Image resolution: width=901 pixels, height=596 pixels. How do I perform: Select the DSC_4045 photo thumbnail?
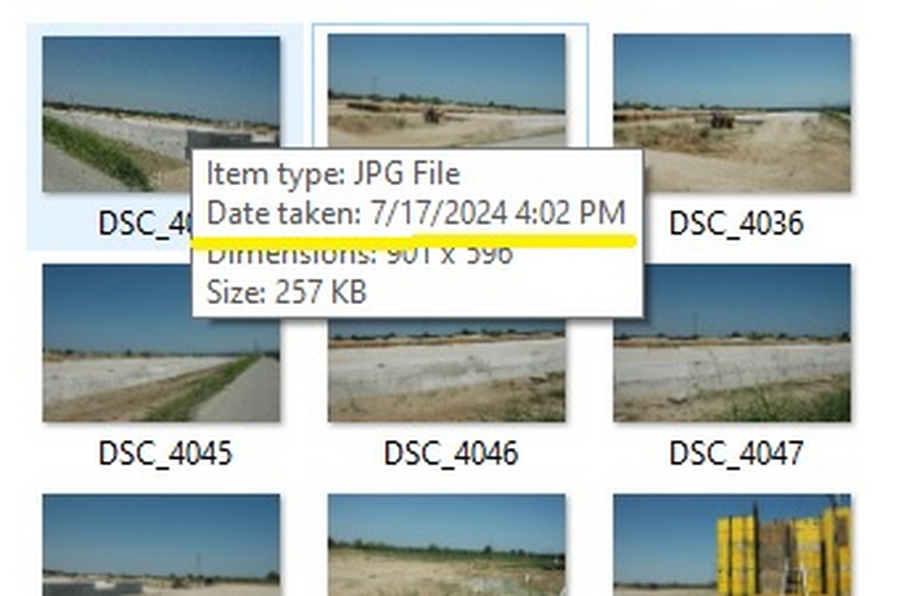(x=161, y=343)
